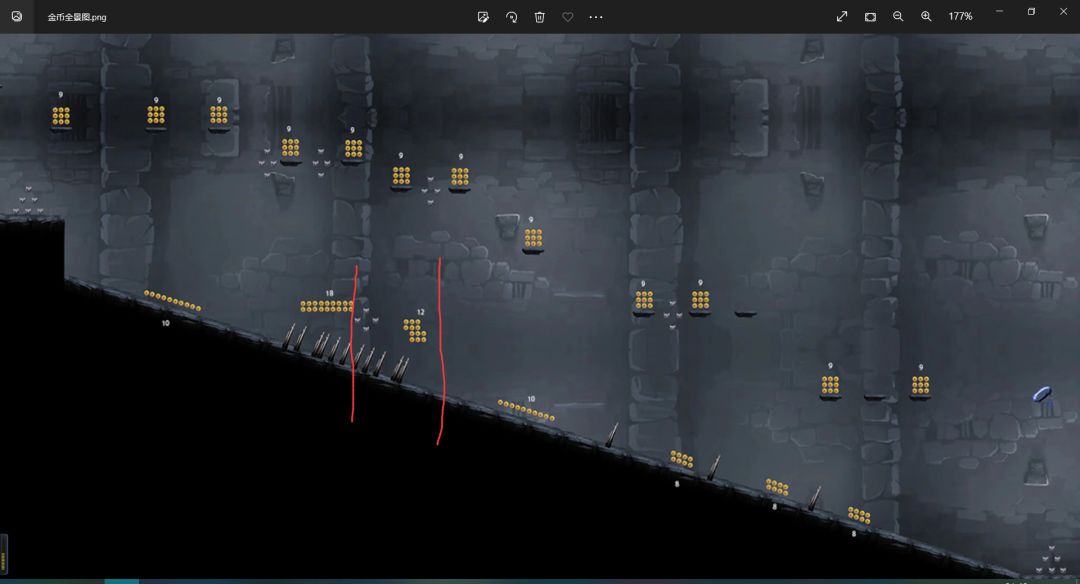This screenshot has height=584, width=1080.
Task: Rotate the image with the rotate icon
Action: [x=512, y=17]
